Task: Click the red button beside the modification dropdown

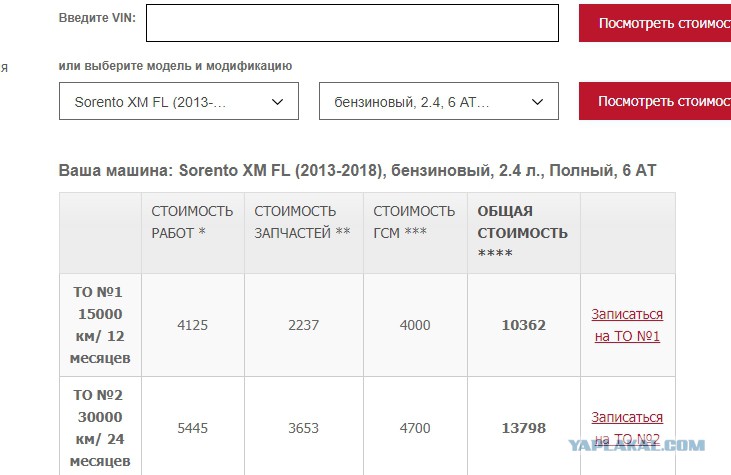Action: click(x=655, y=101)
